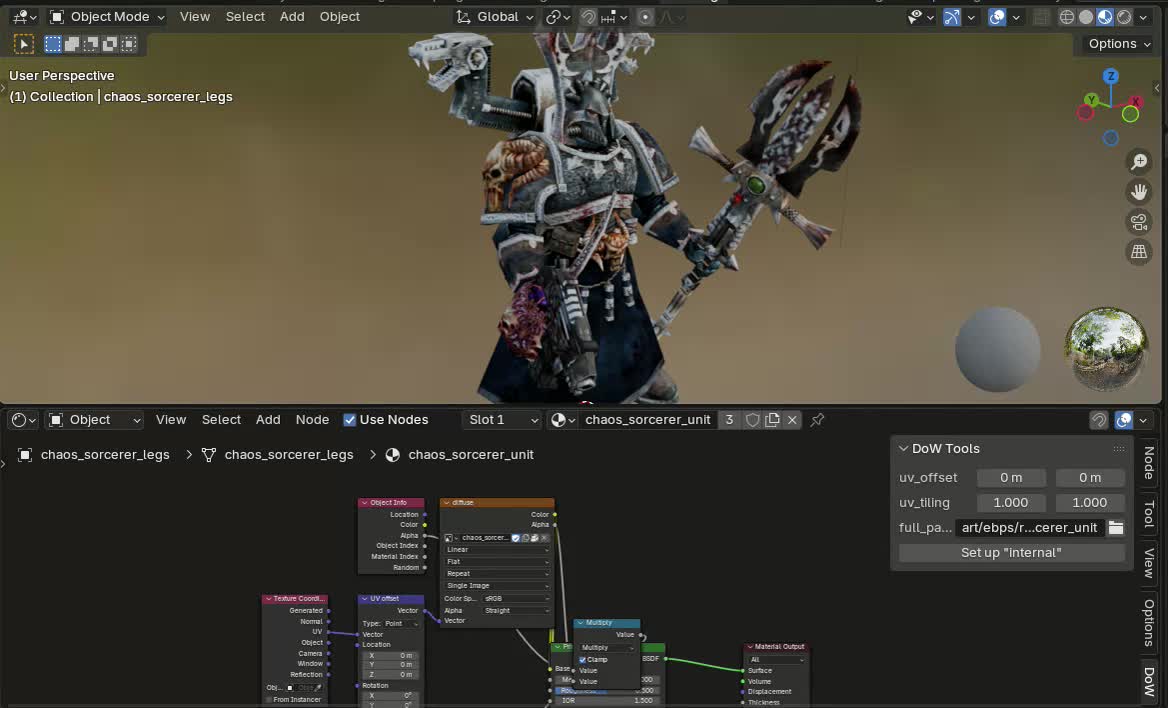The height and width of the screenshot is (708, 1168).
Task: Toggle viewport overlays display
Action: tap(997, 16)
